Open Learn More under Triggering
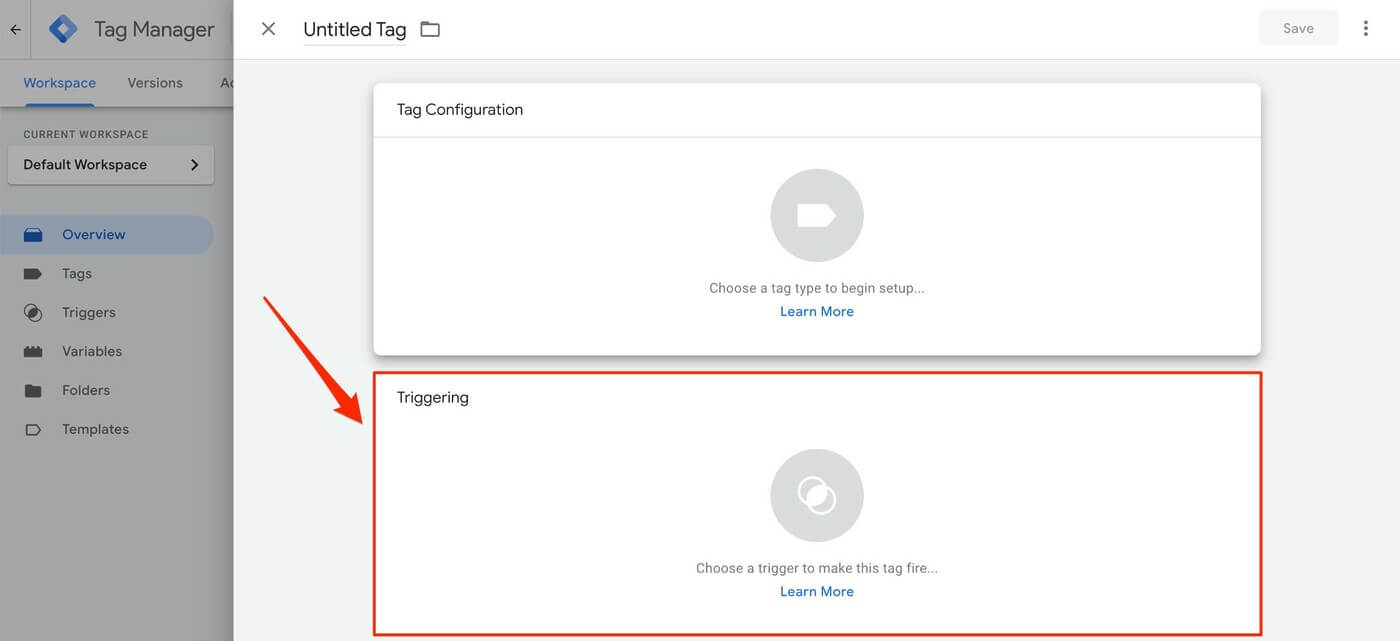 pyautogui.click(x=817, y=591)
